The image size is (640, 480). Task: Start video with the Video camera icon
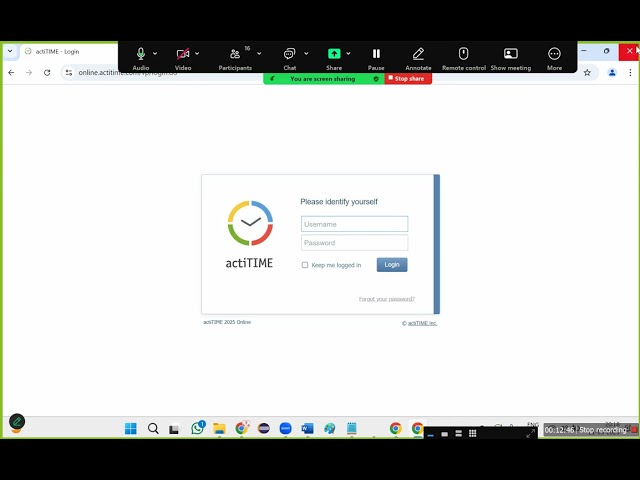tap(182, 54)
